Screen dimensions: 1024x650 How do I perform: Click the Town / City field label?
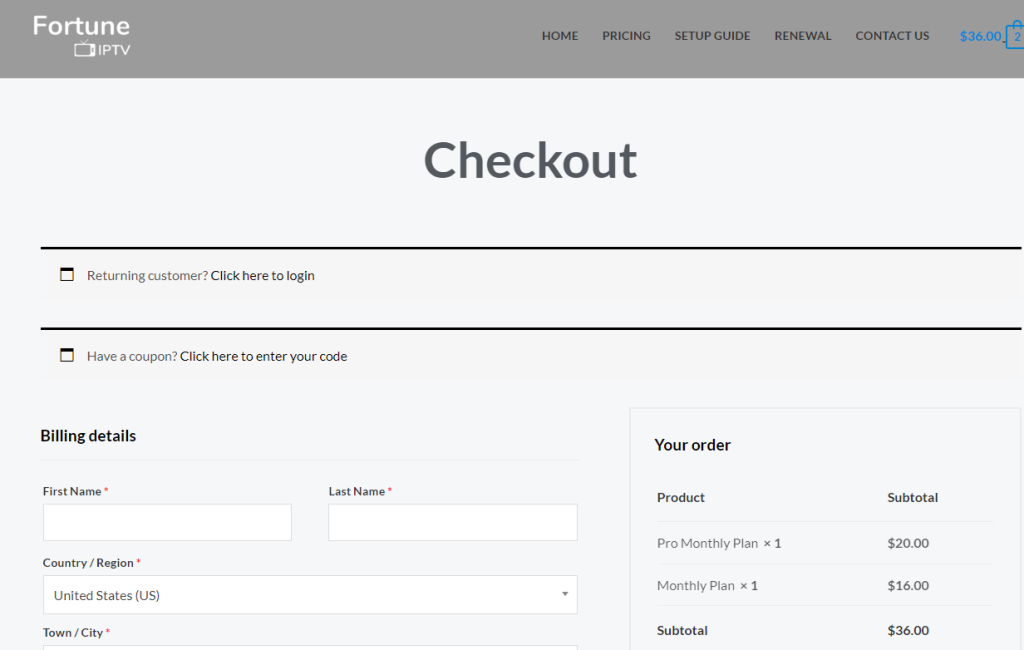coord(76,632)
